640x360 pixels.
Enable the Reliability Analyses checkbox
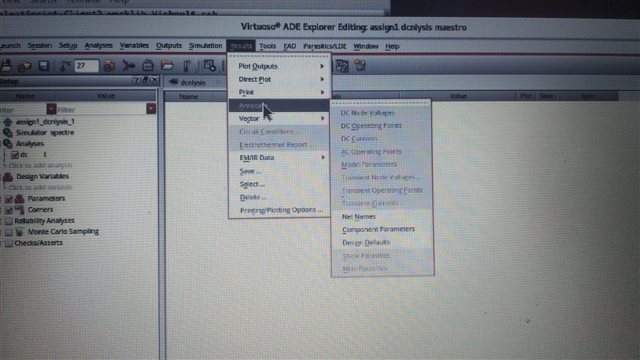click(x=8, y=221)
